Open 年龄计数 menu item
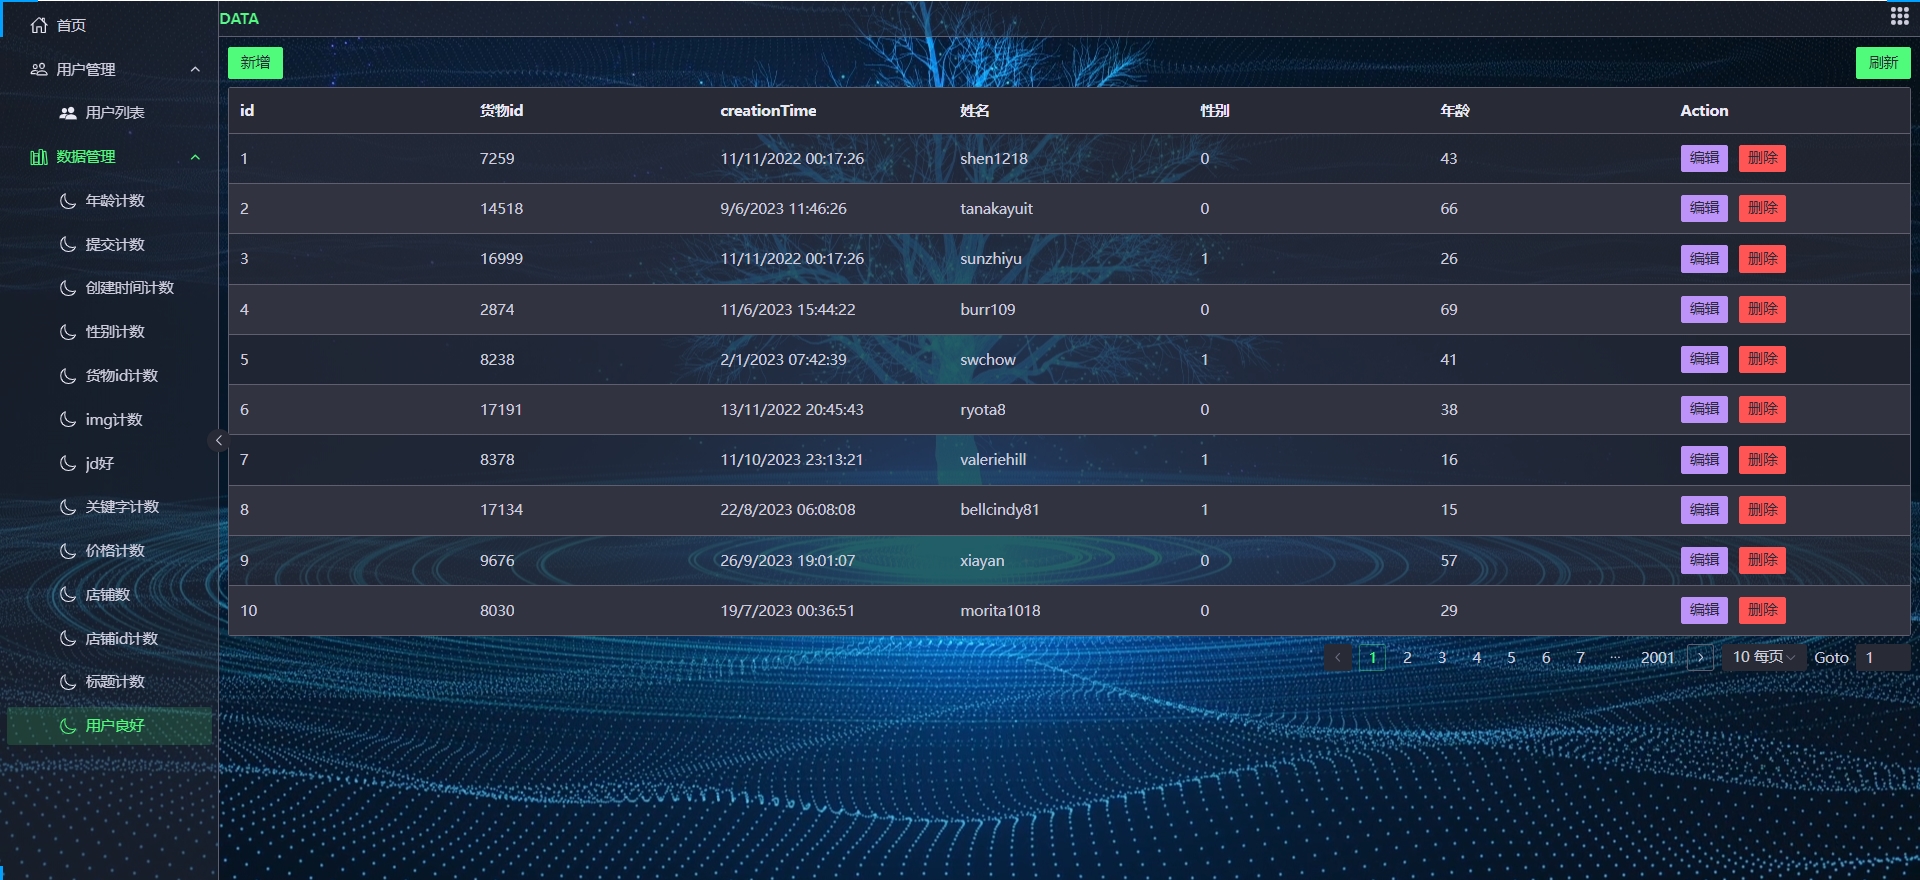The width and height of the screenshot is (1920, 880). 109,201
